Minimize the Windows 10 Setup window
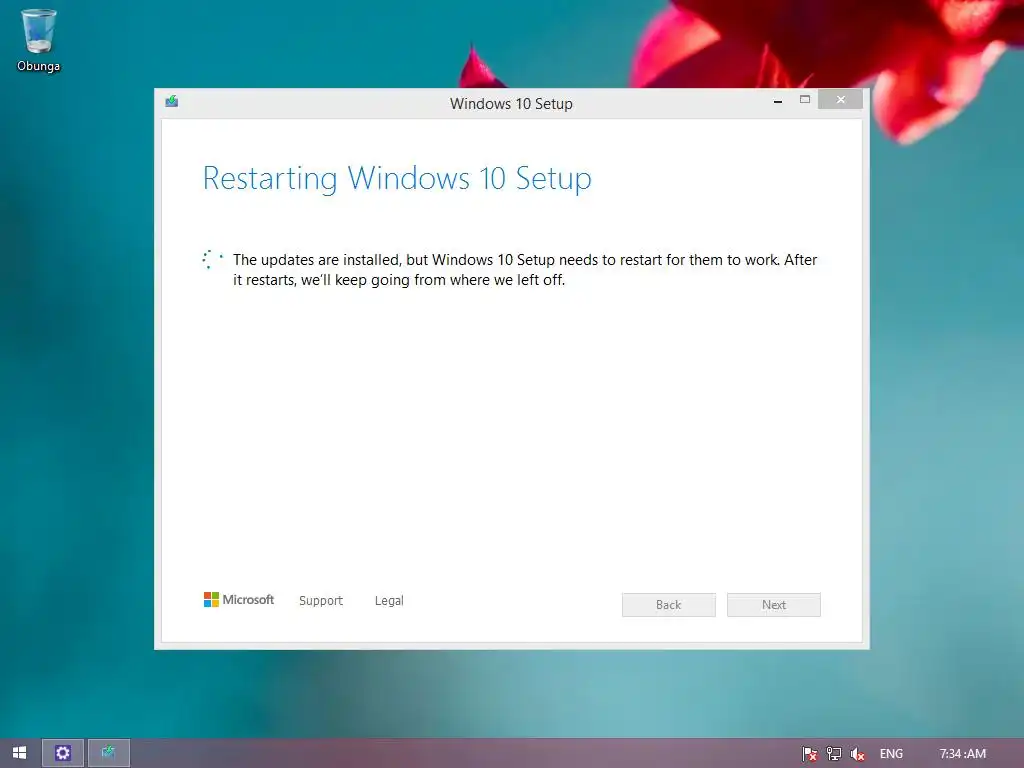Screen dimensions: 1024x768 (778, 101)
